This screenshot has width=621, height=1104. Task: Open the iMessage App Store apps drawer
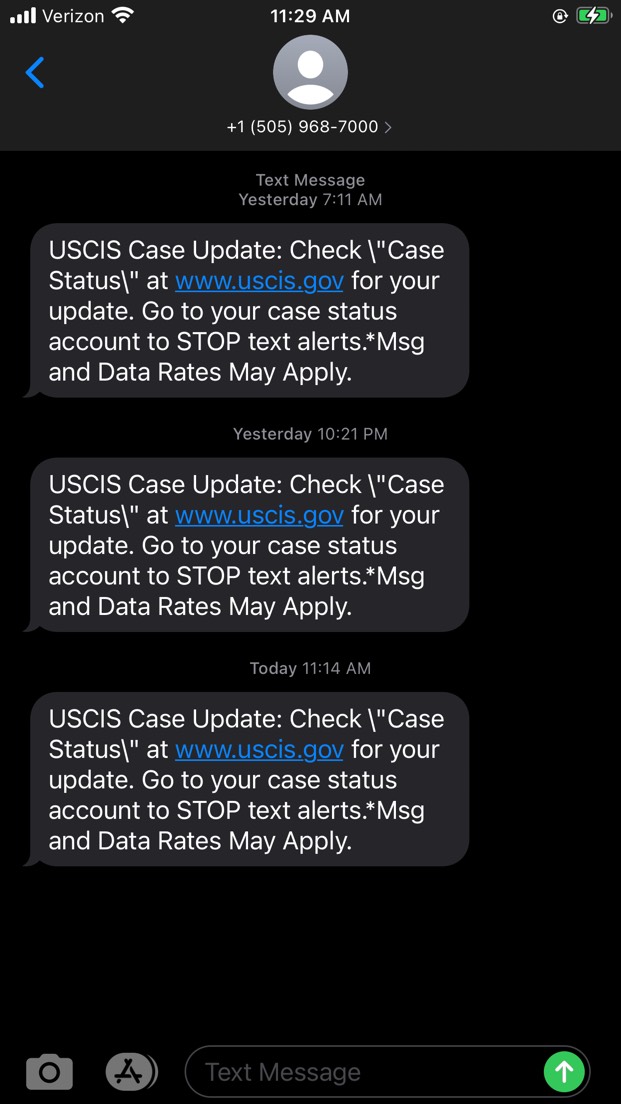click(x=131, y=1071)
